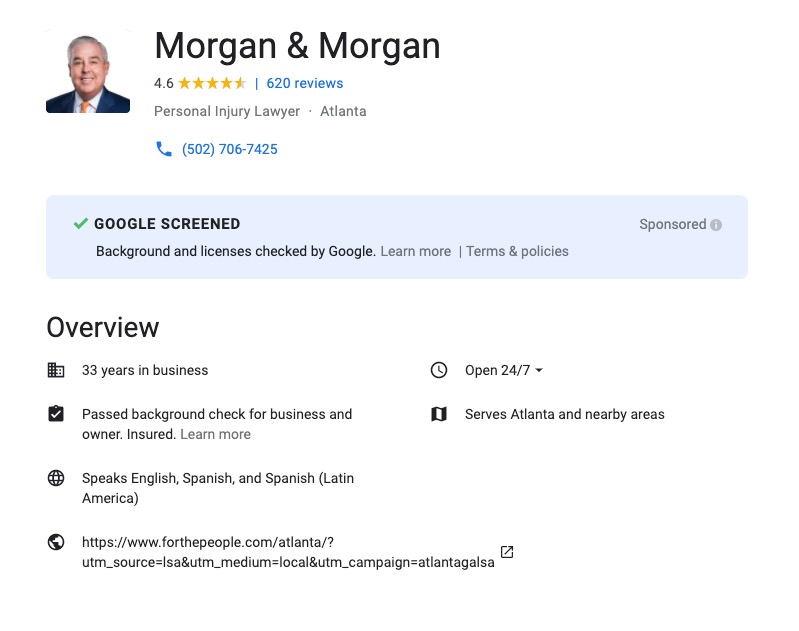Screen dimensions: 799x631
Task: Click the website globe icon
Action: click(56, 542)
